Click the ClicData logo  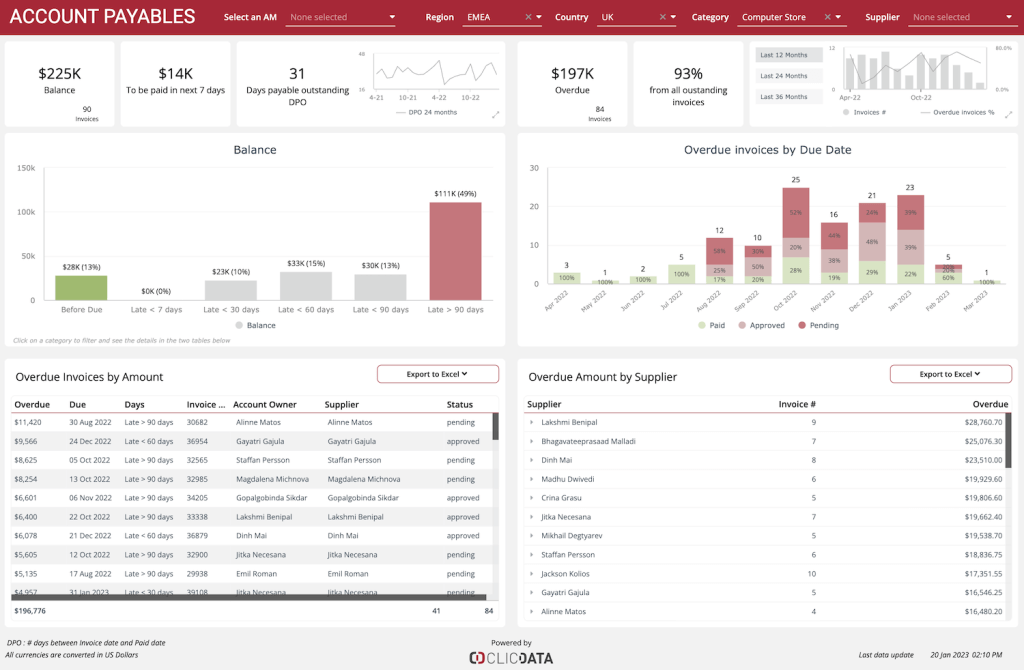click(x=511, y=657)
